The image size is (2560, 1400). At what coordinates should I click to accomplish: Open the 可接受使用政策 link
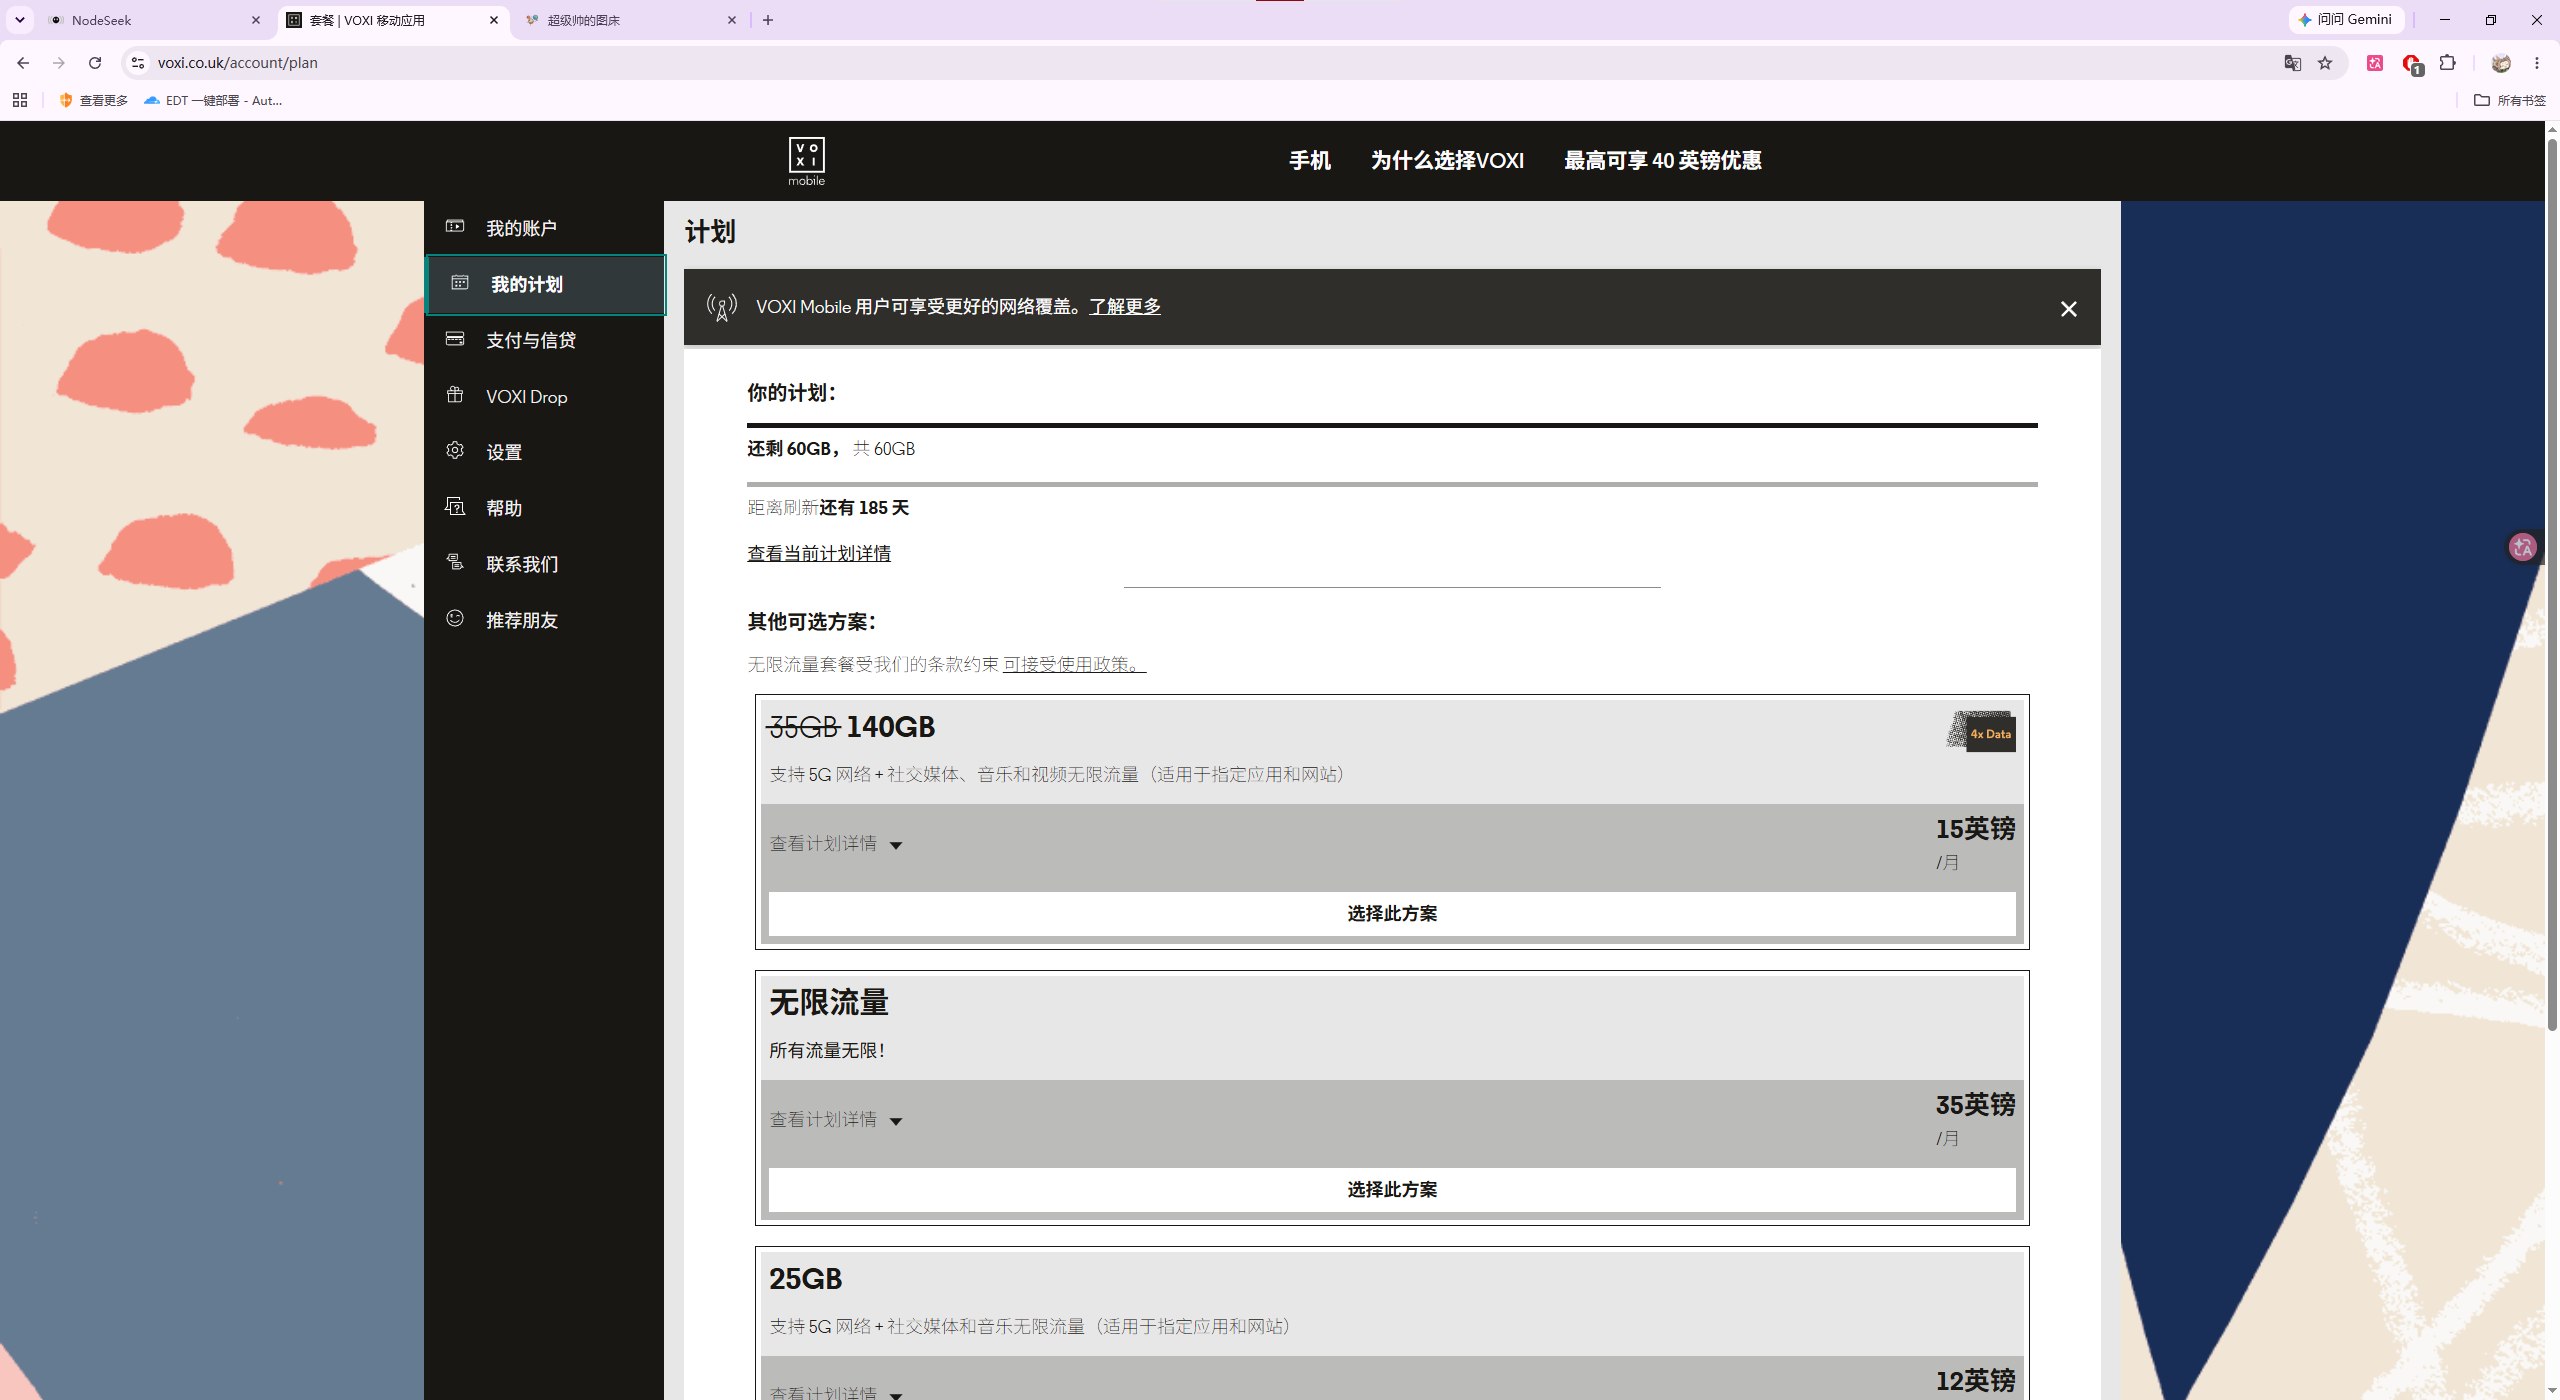point(1075,664)
